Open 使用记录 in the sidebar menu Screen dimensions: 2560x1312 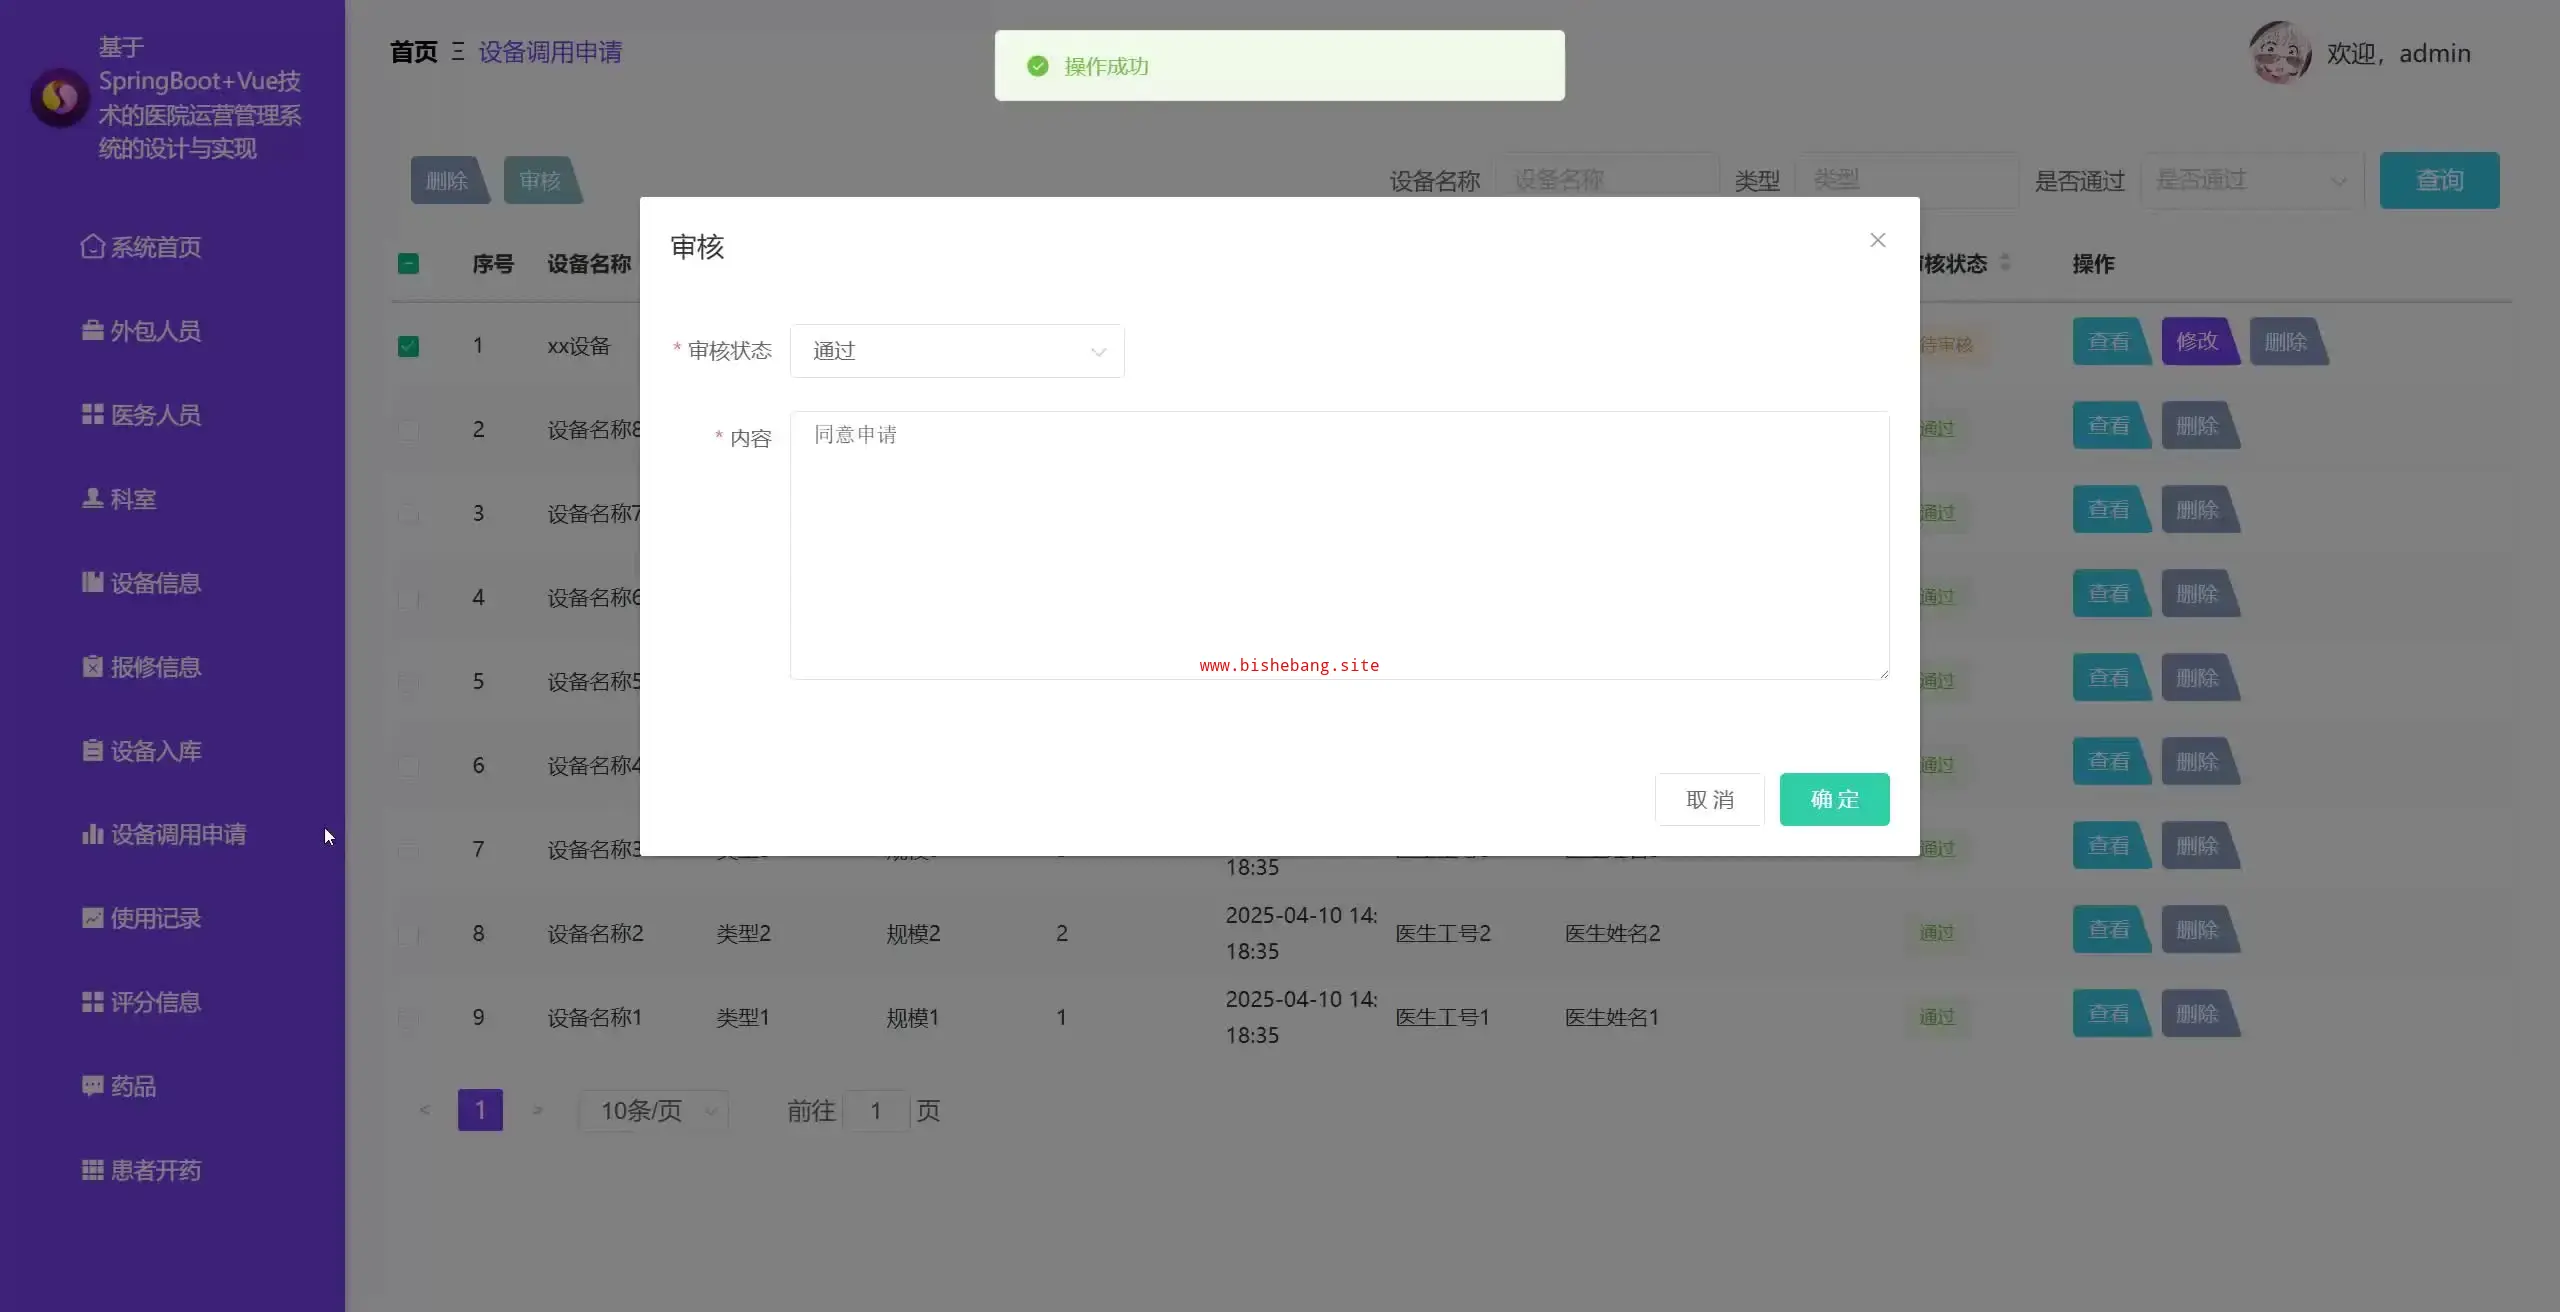pyautogui.click(x=155, y=918)
